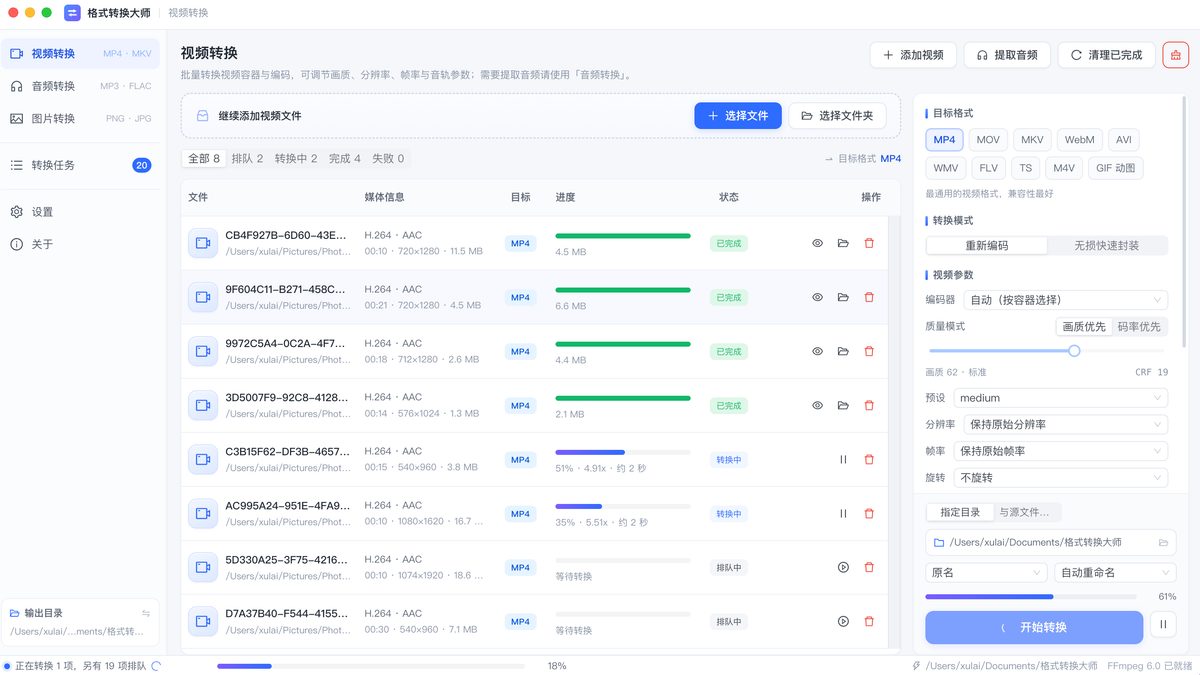
Task: Open output folder for 9972C5A4 row
Action: click(843, 351)
